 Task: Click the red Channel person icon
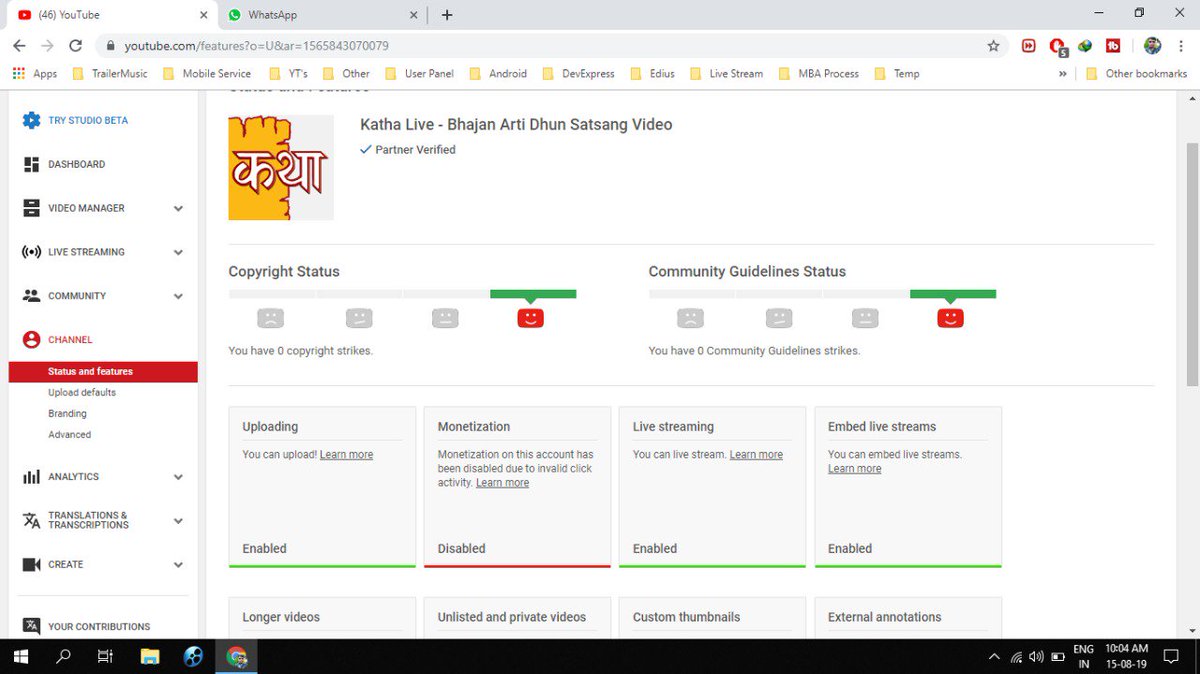click(31, 340)
